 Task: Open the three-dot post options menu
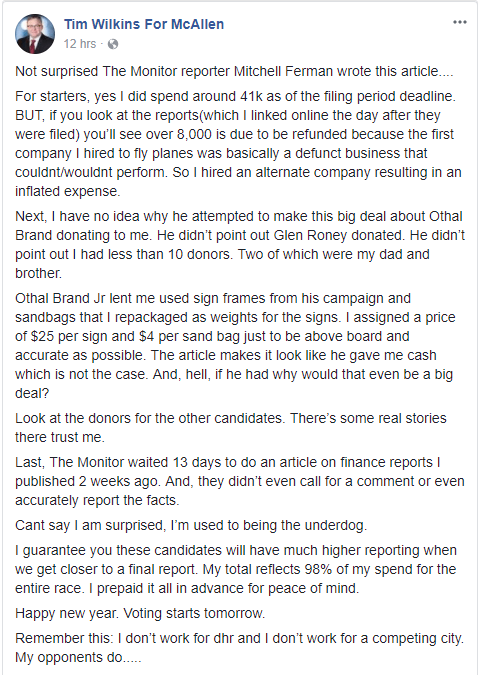coord(460,22)
